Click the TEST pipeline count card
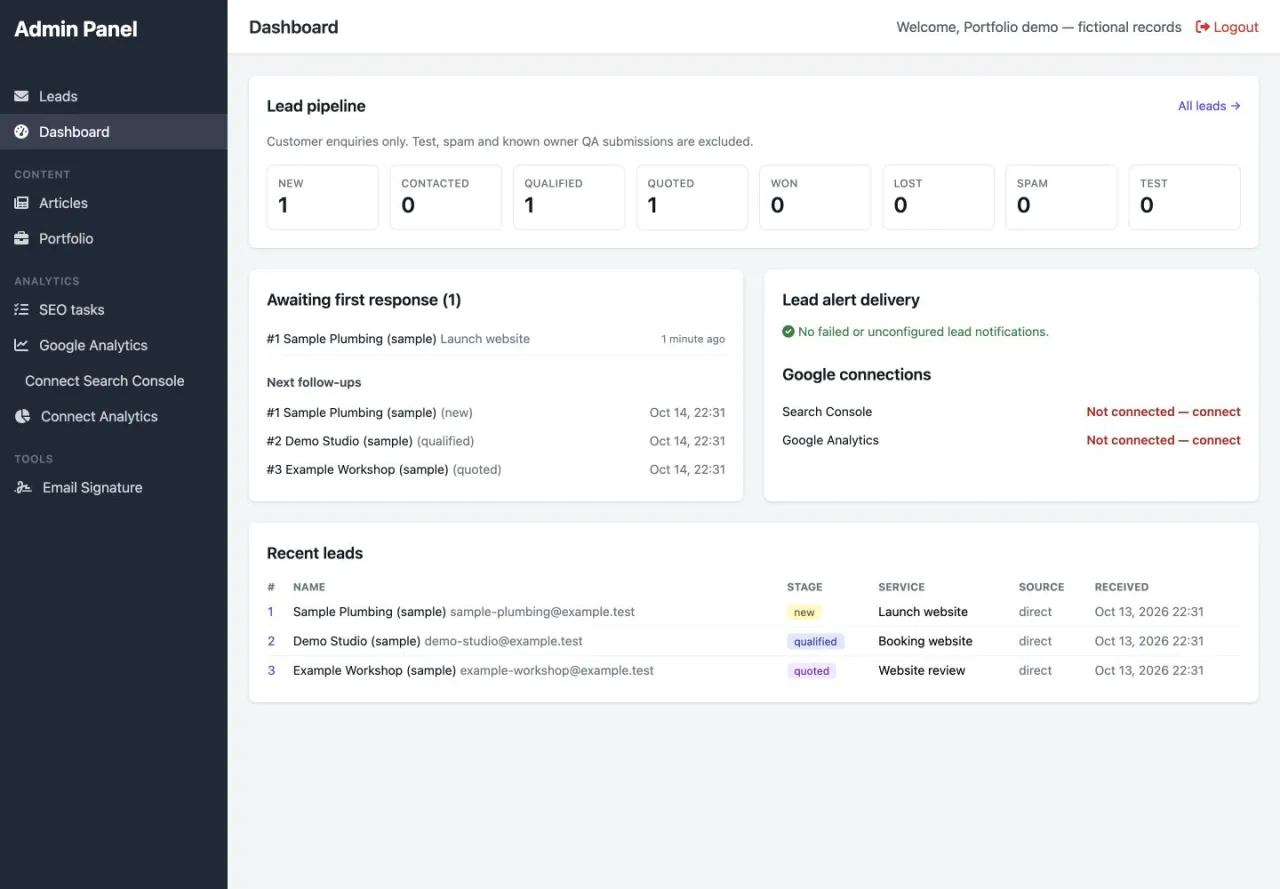This screenshot has width=1280, height=889. pos(1185,197)
